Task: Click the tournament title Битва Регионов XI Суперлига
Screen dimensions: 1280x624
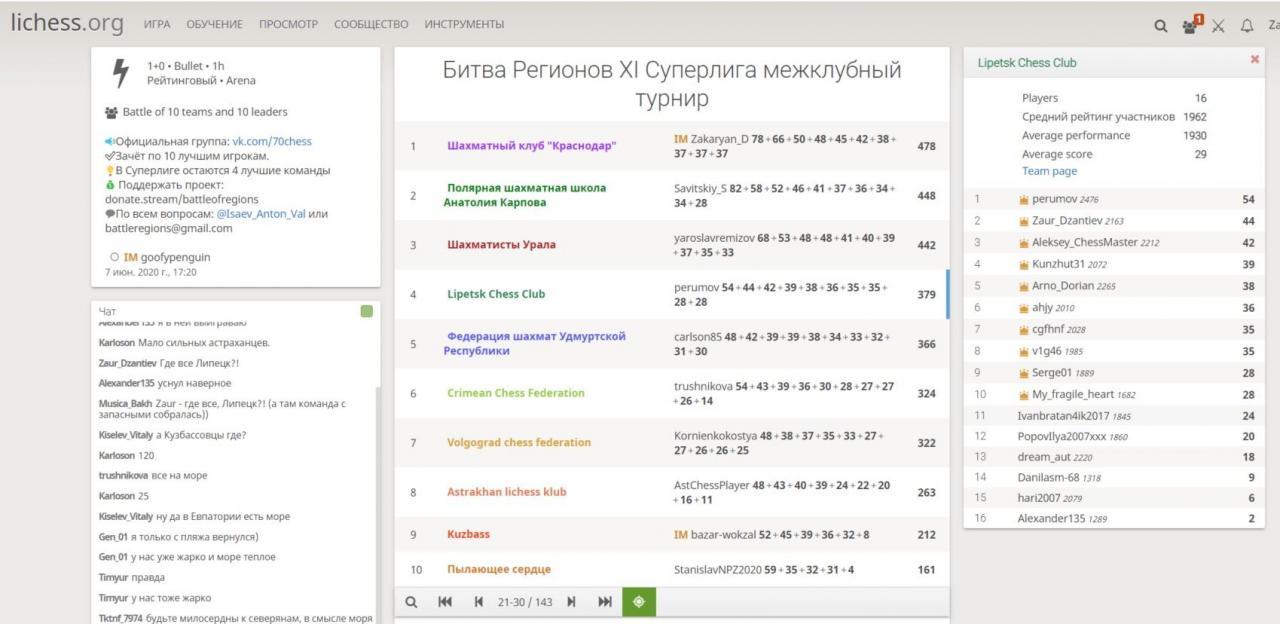Action: click(671, 85)
